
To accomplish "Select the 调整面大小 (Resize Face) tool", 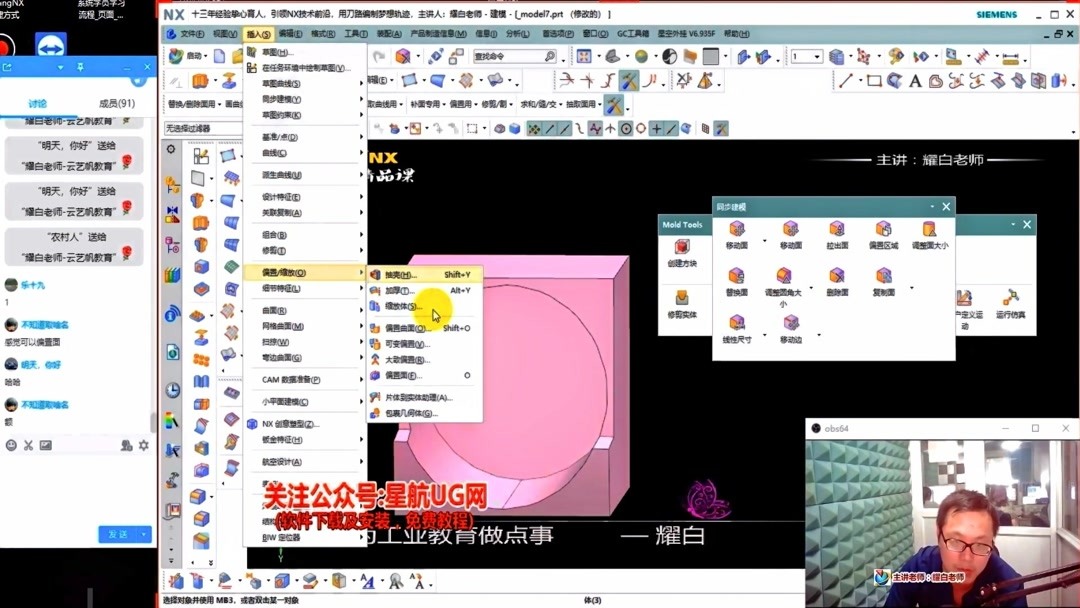I will (x=928, y=231).
